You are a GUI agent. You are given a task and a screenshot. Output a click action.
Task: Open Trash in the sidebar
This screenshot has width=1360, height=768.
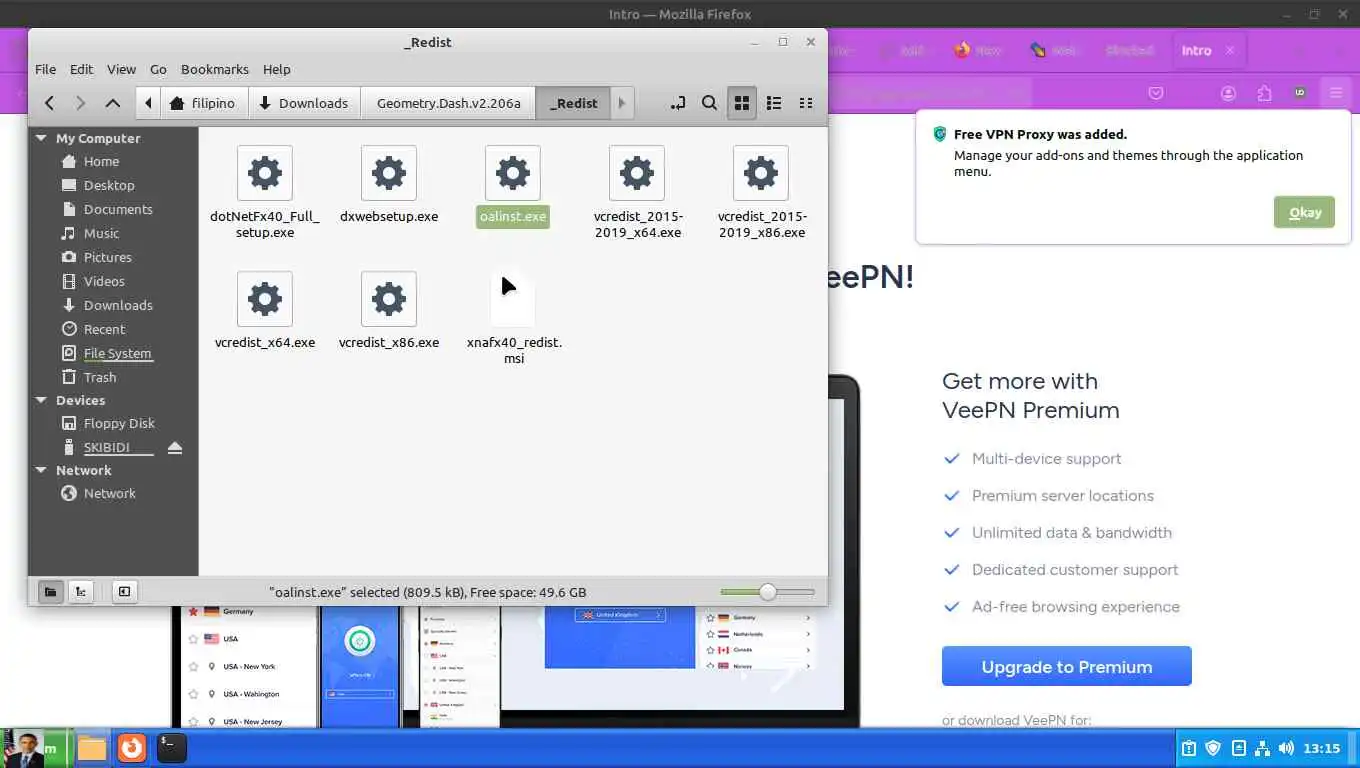(x=100, y=377)
